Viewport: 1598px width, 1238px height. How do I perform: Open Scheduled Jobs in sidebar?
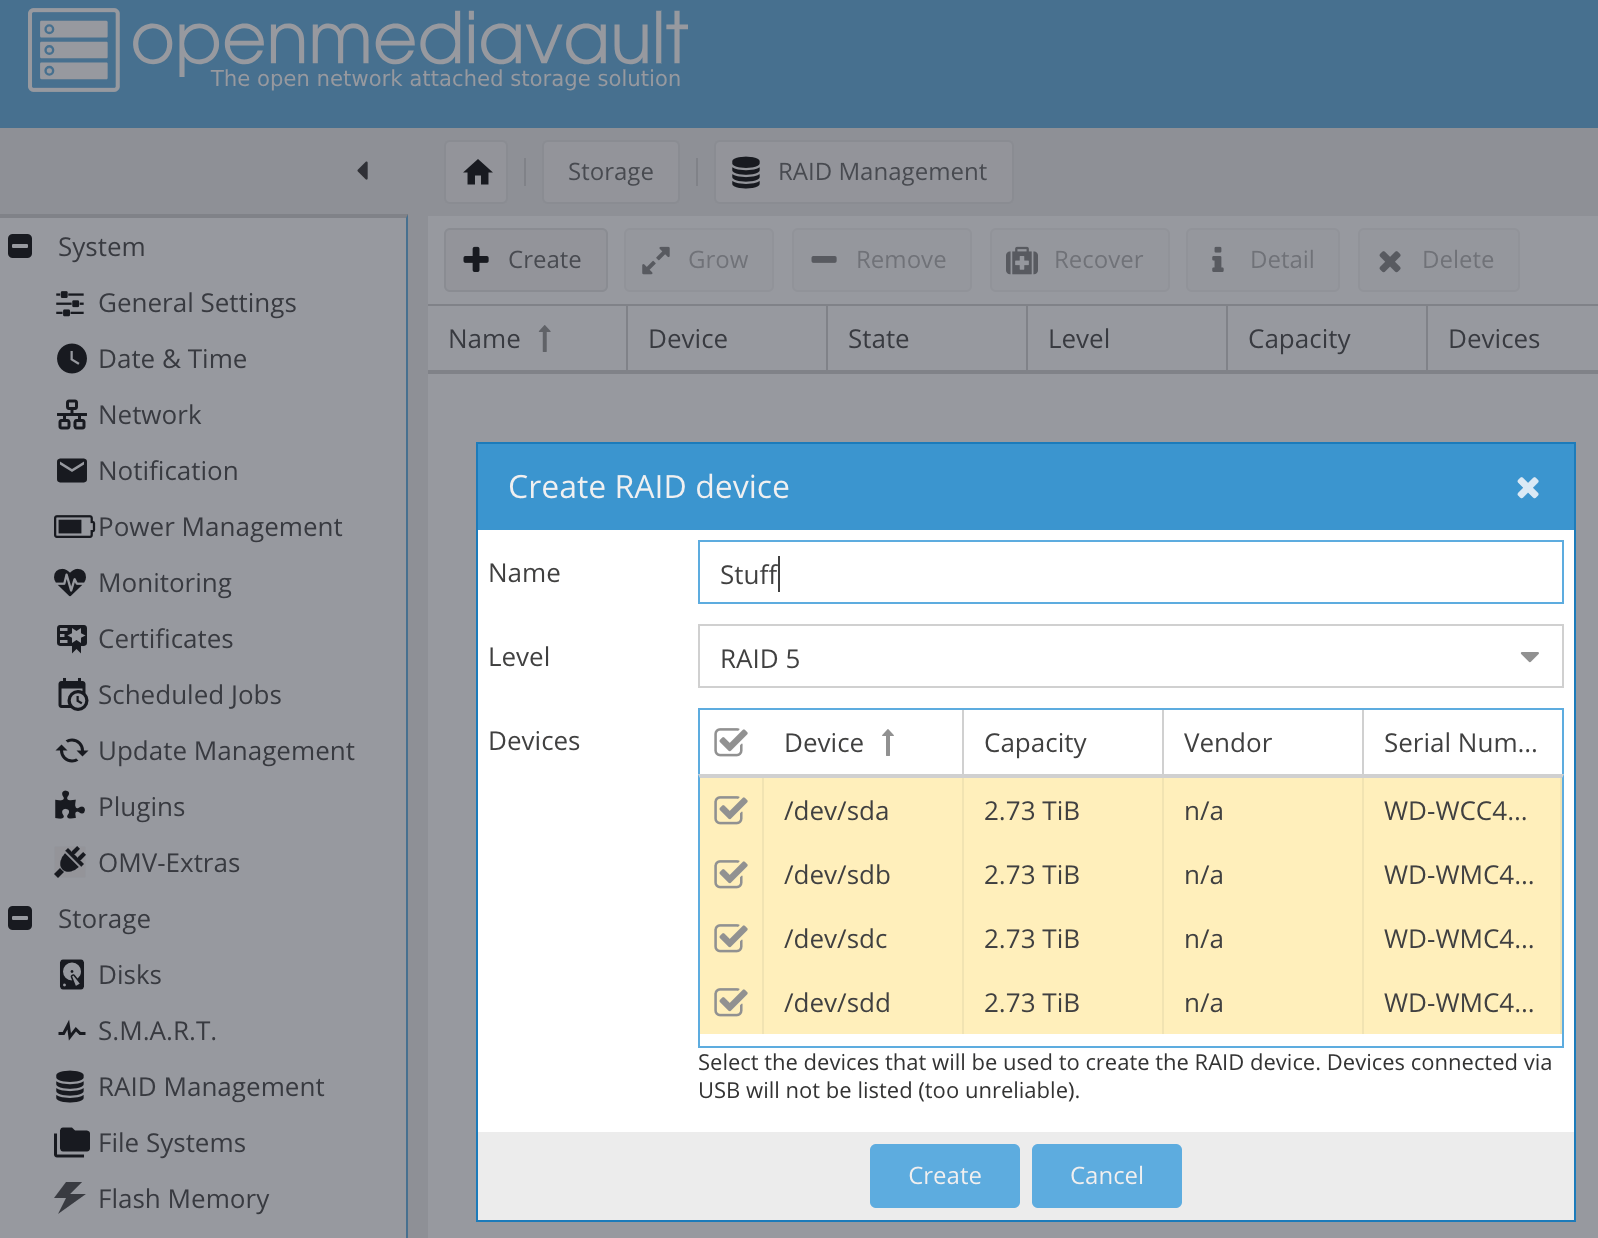[x=190, y=694]
